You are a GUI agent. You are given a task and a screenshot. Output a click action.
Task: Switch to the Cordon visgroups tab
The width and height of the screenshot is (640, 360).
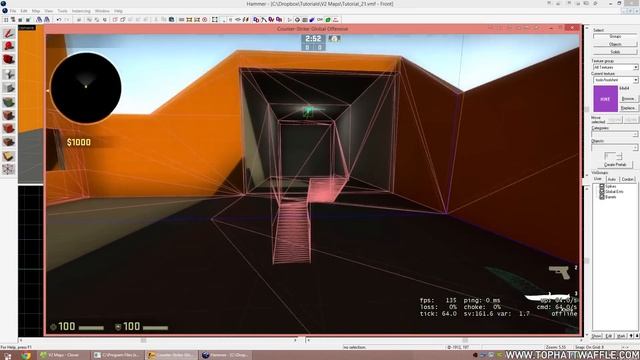pyautogui.click(x=627, y=179)
